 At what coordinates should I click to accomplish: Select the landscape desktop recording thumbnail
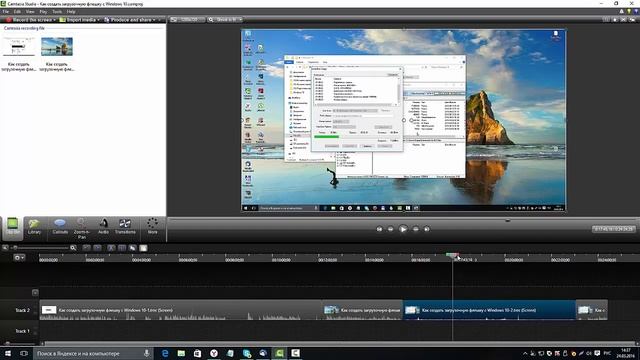click(57, 47)
